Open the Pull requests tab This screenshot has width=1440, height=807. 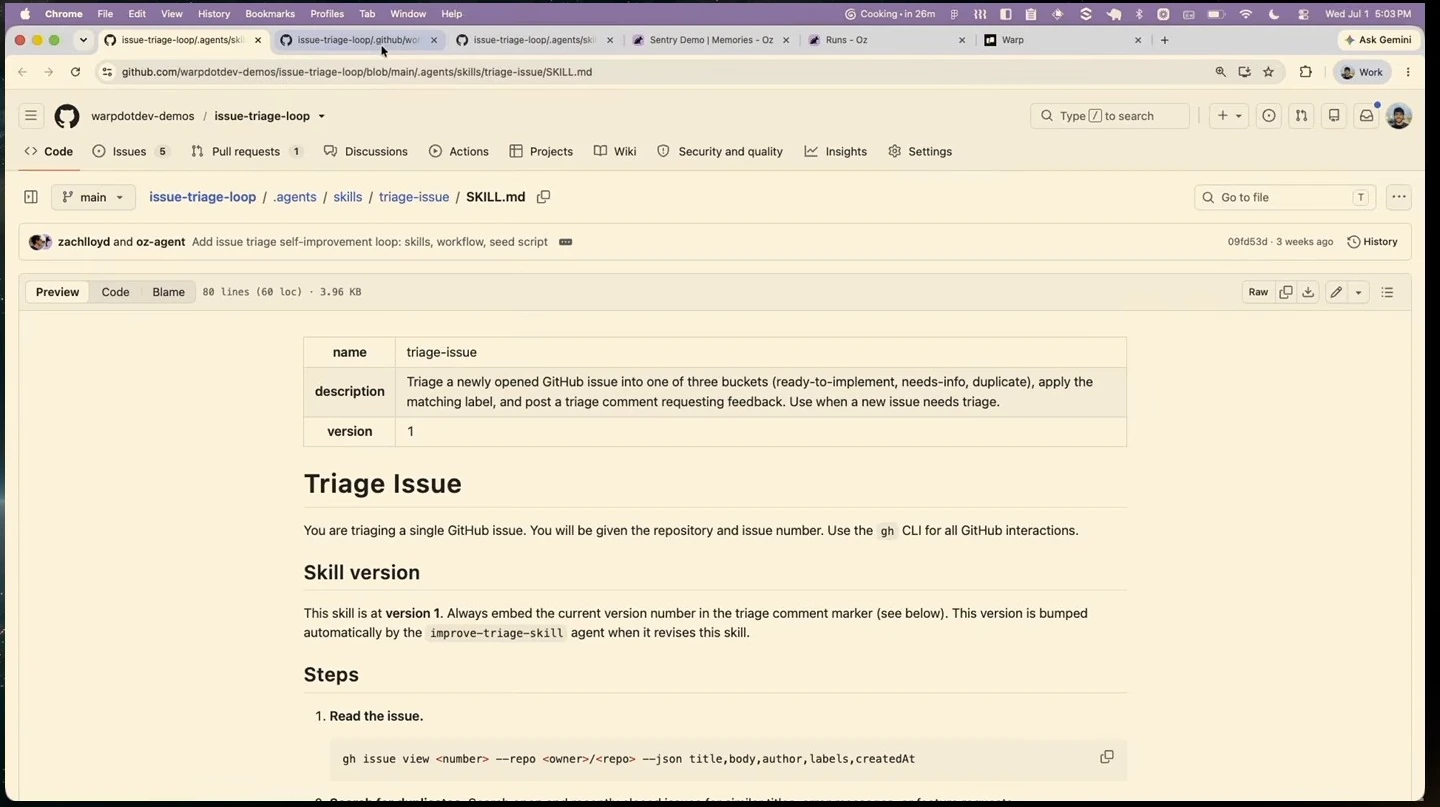(x=247, y=151)
